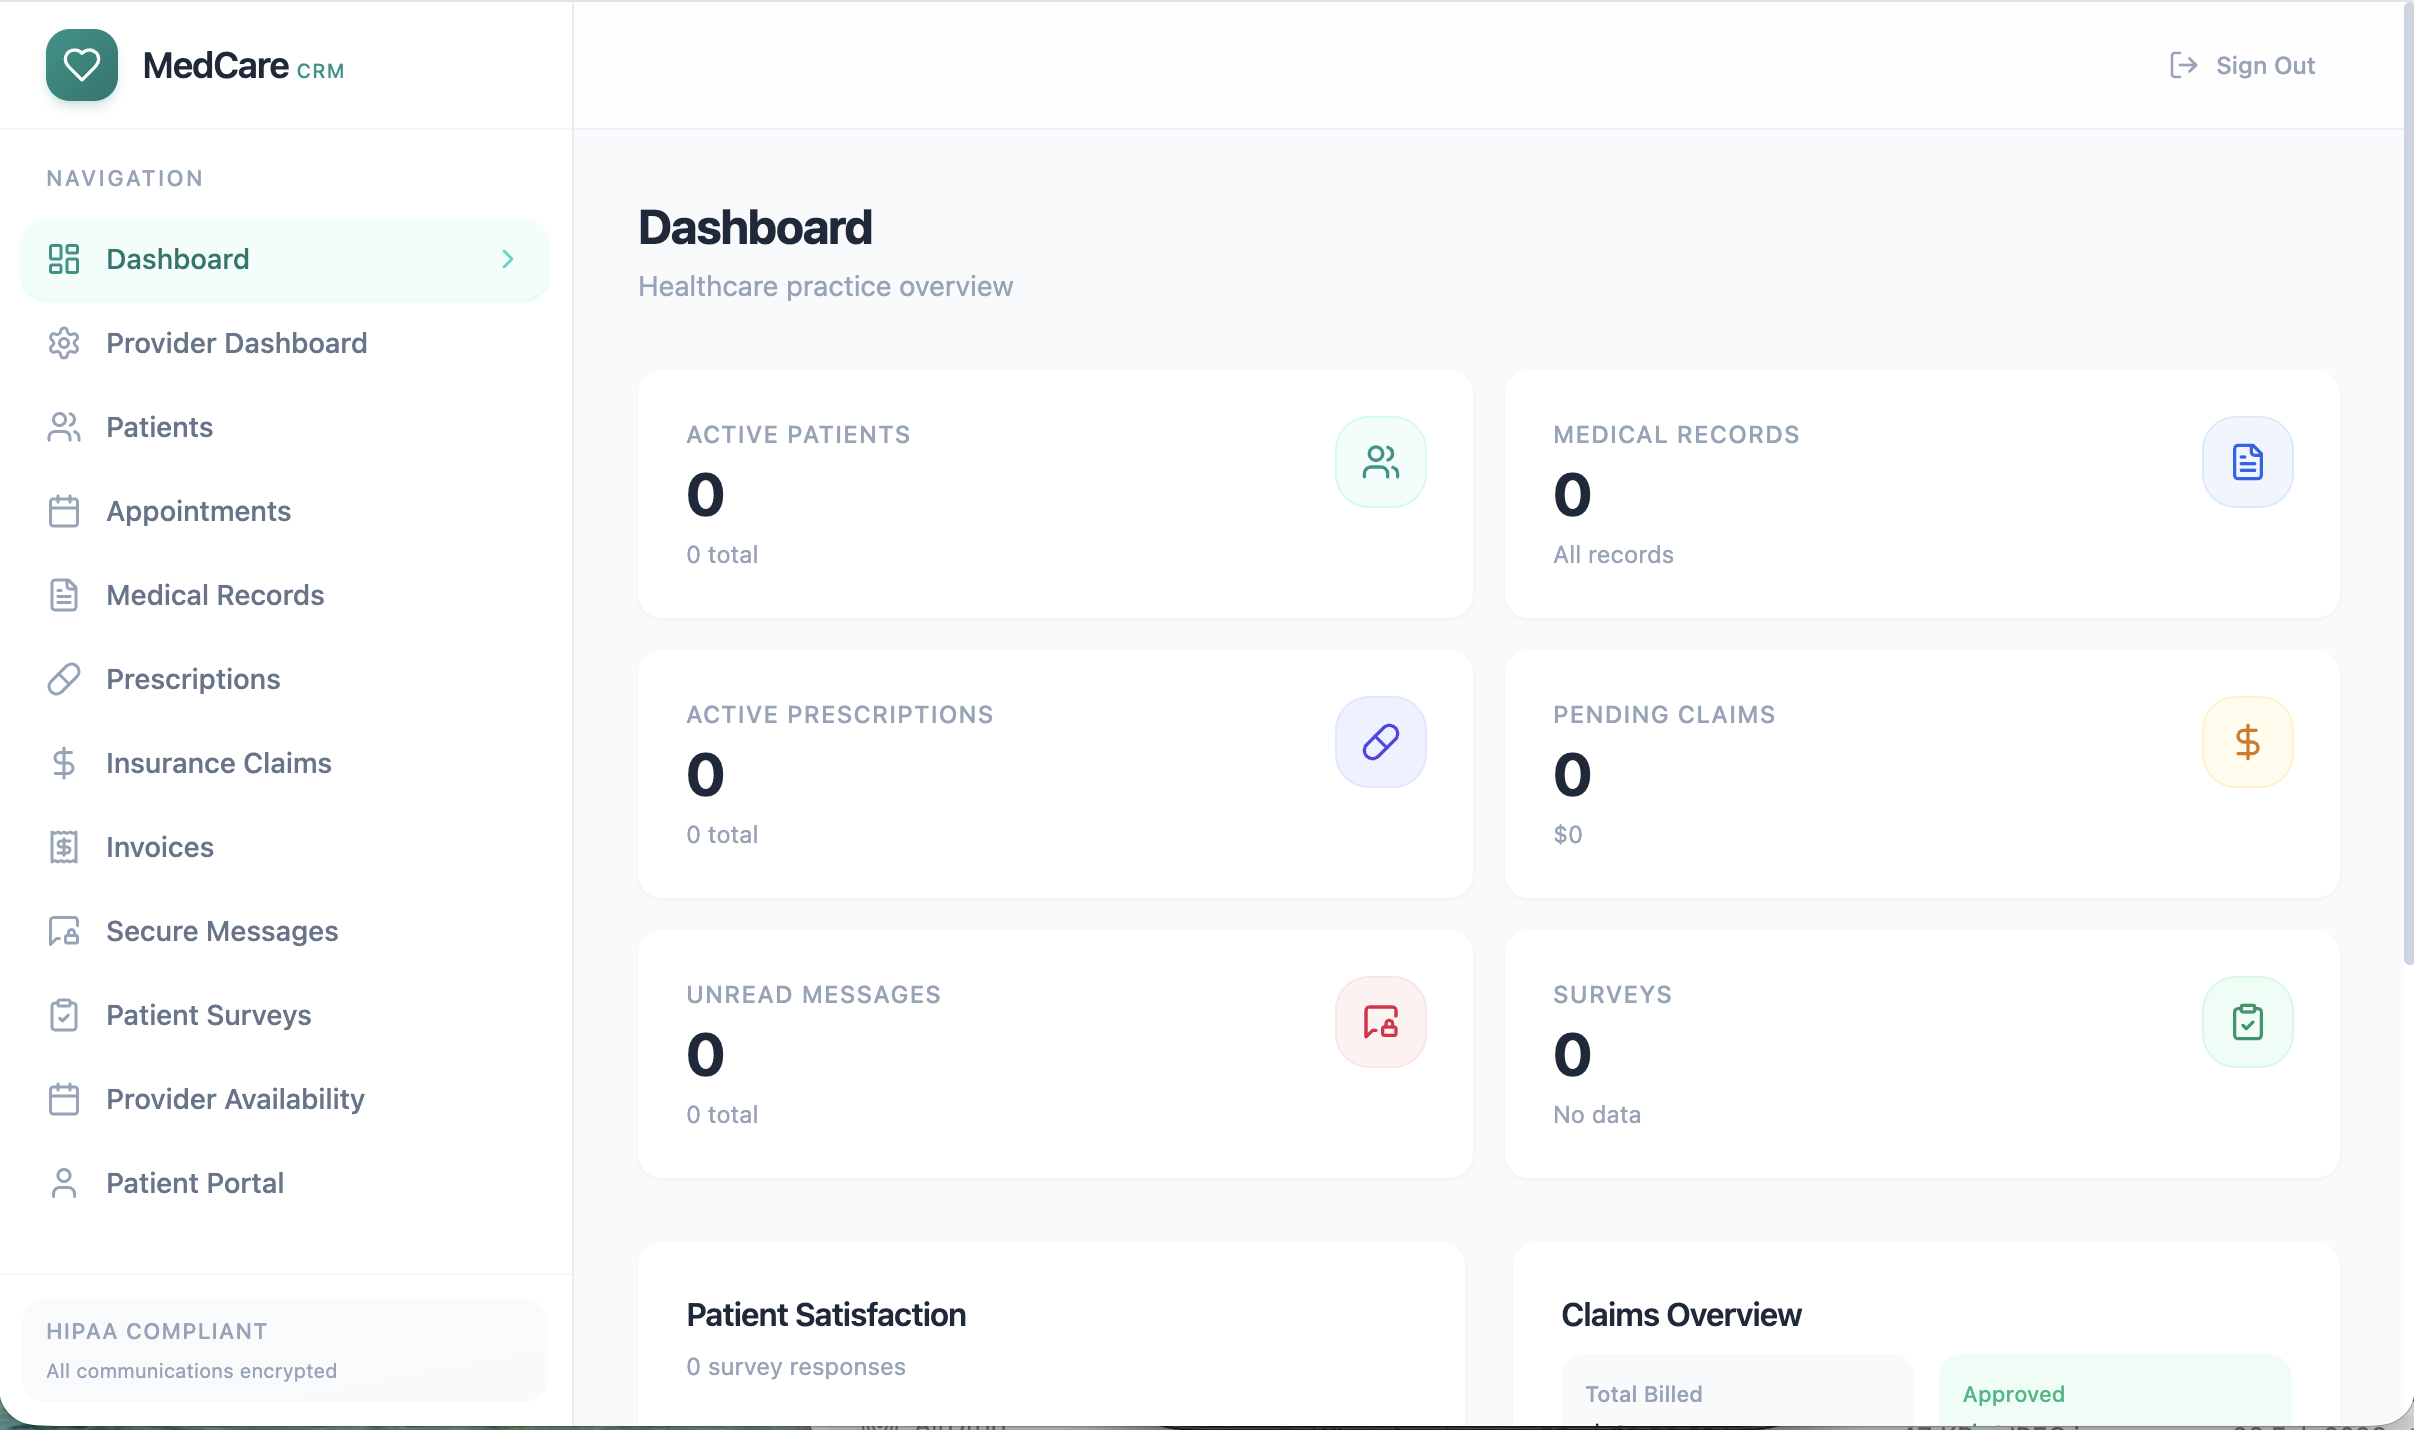Click the Unread Messages card chat icon
The image size is (2414, 1430).
tap(1381, 1022)
